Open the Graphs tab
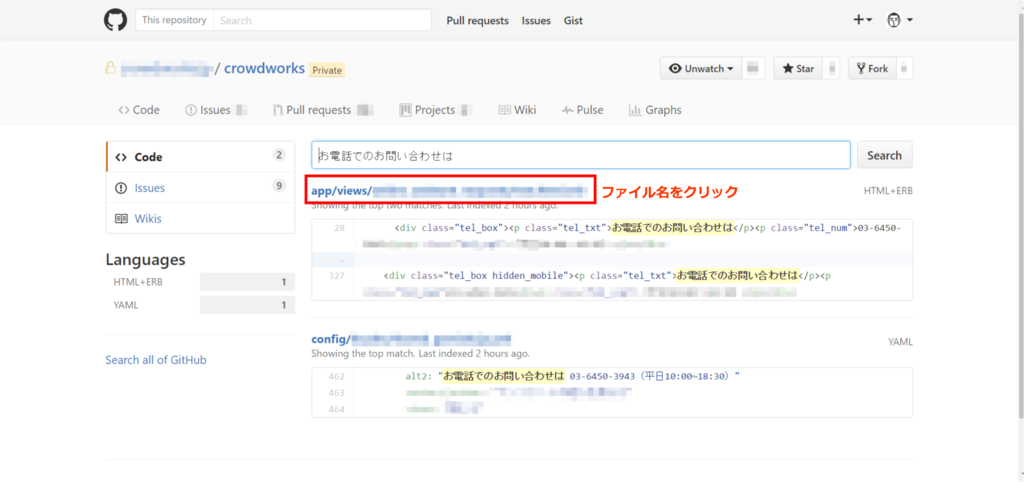This screenshot has width=1024, height=482. (655, 110)
